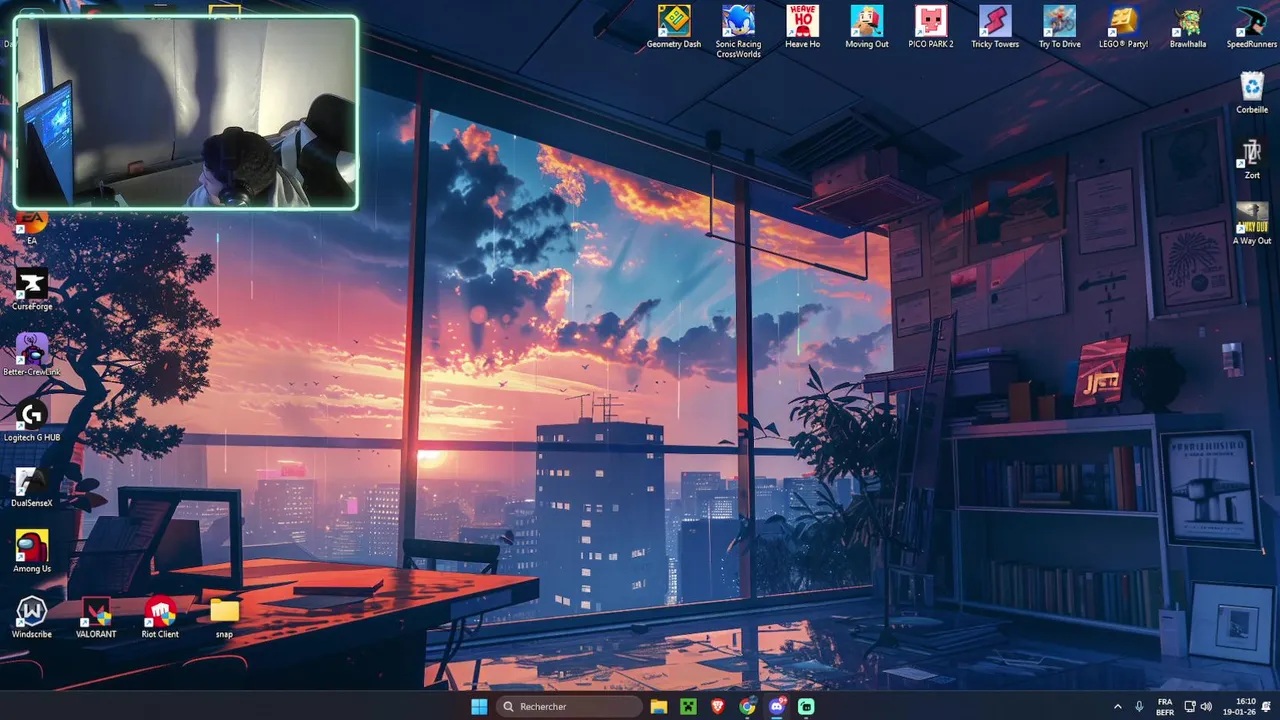Open the Windows Start menu
This screenshot has width=1280, height=720.
[x=479, y=707]
